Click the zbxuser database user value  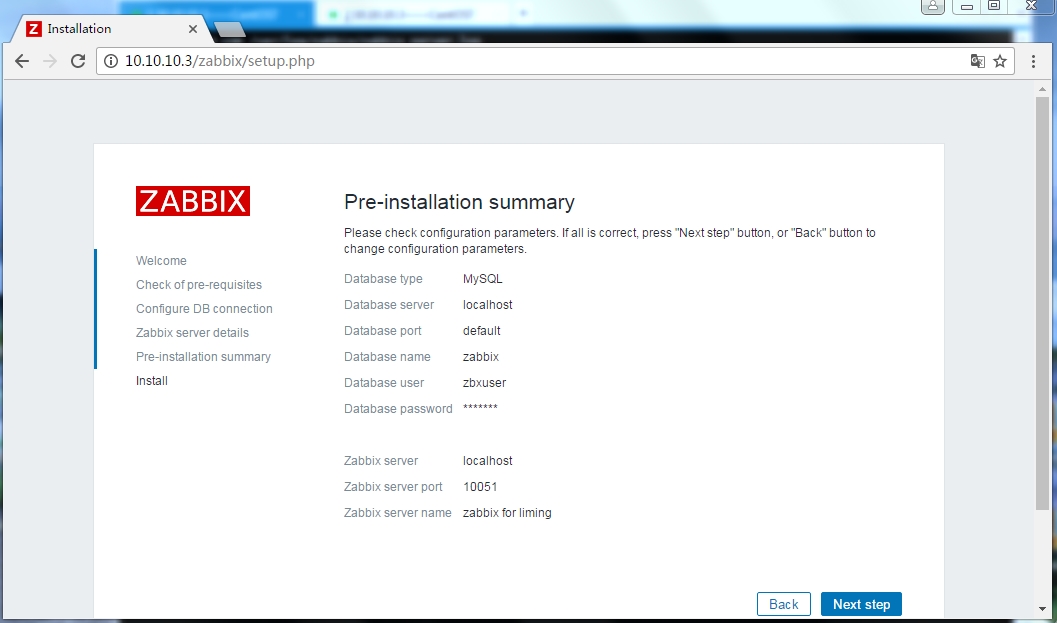484,383
